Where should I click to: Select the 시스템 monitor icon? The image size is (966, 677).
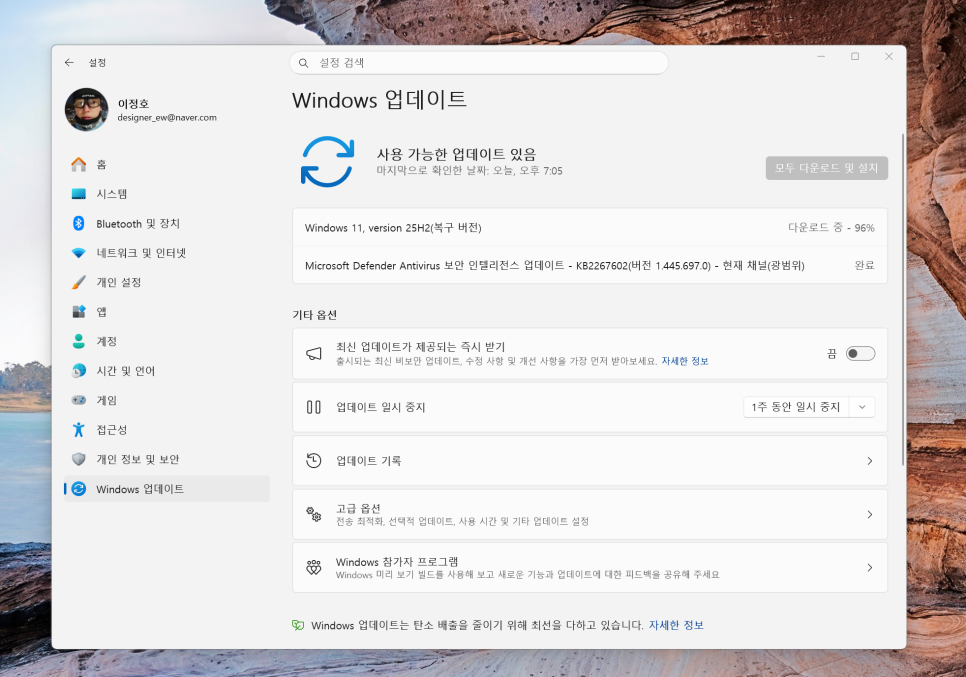click(79, 194)
